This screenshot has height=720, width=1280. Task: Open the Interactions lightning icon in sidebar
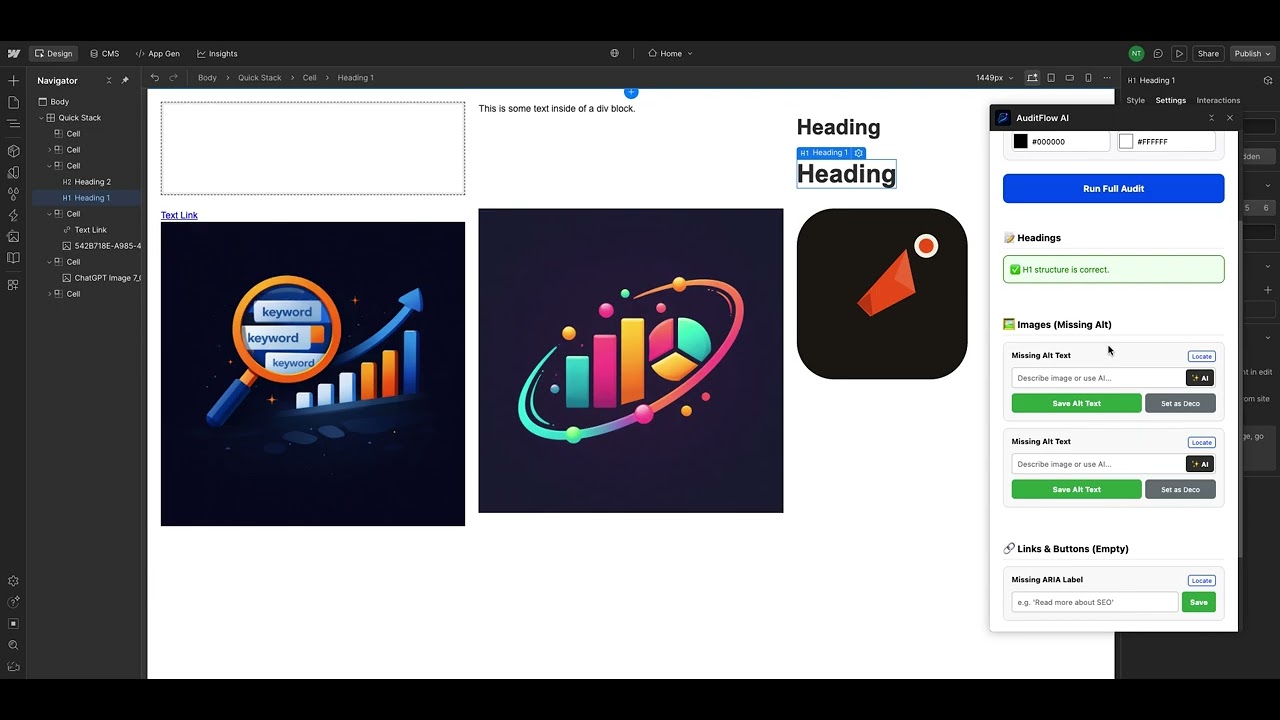click(x=13, y=215)
